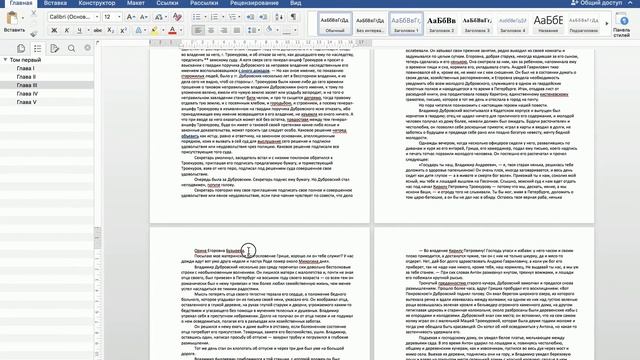Click the Paste (Вставить) clipboard icon
The height and width of the screenshot is (360, 640).
pos(12,18)
